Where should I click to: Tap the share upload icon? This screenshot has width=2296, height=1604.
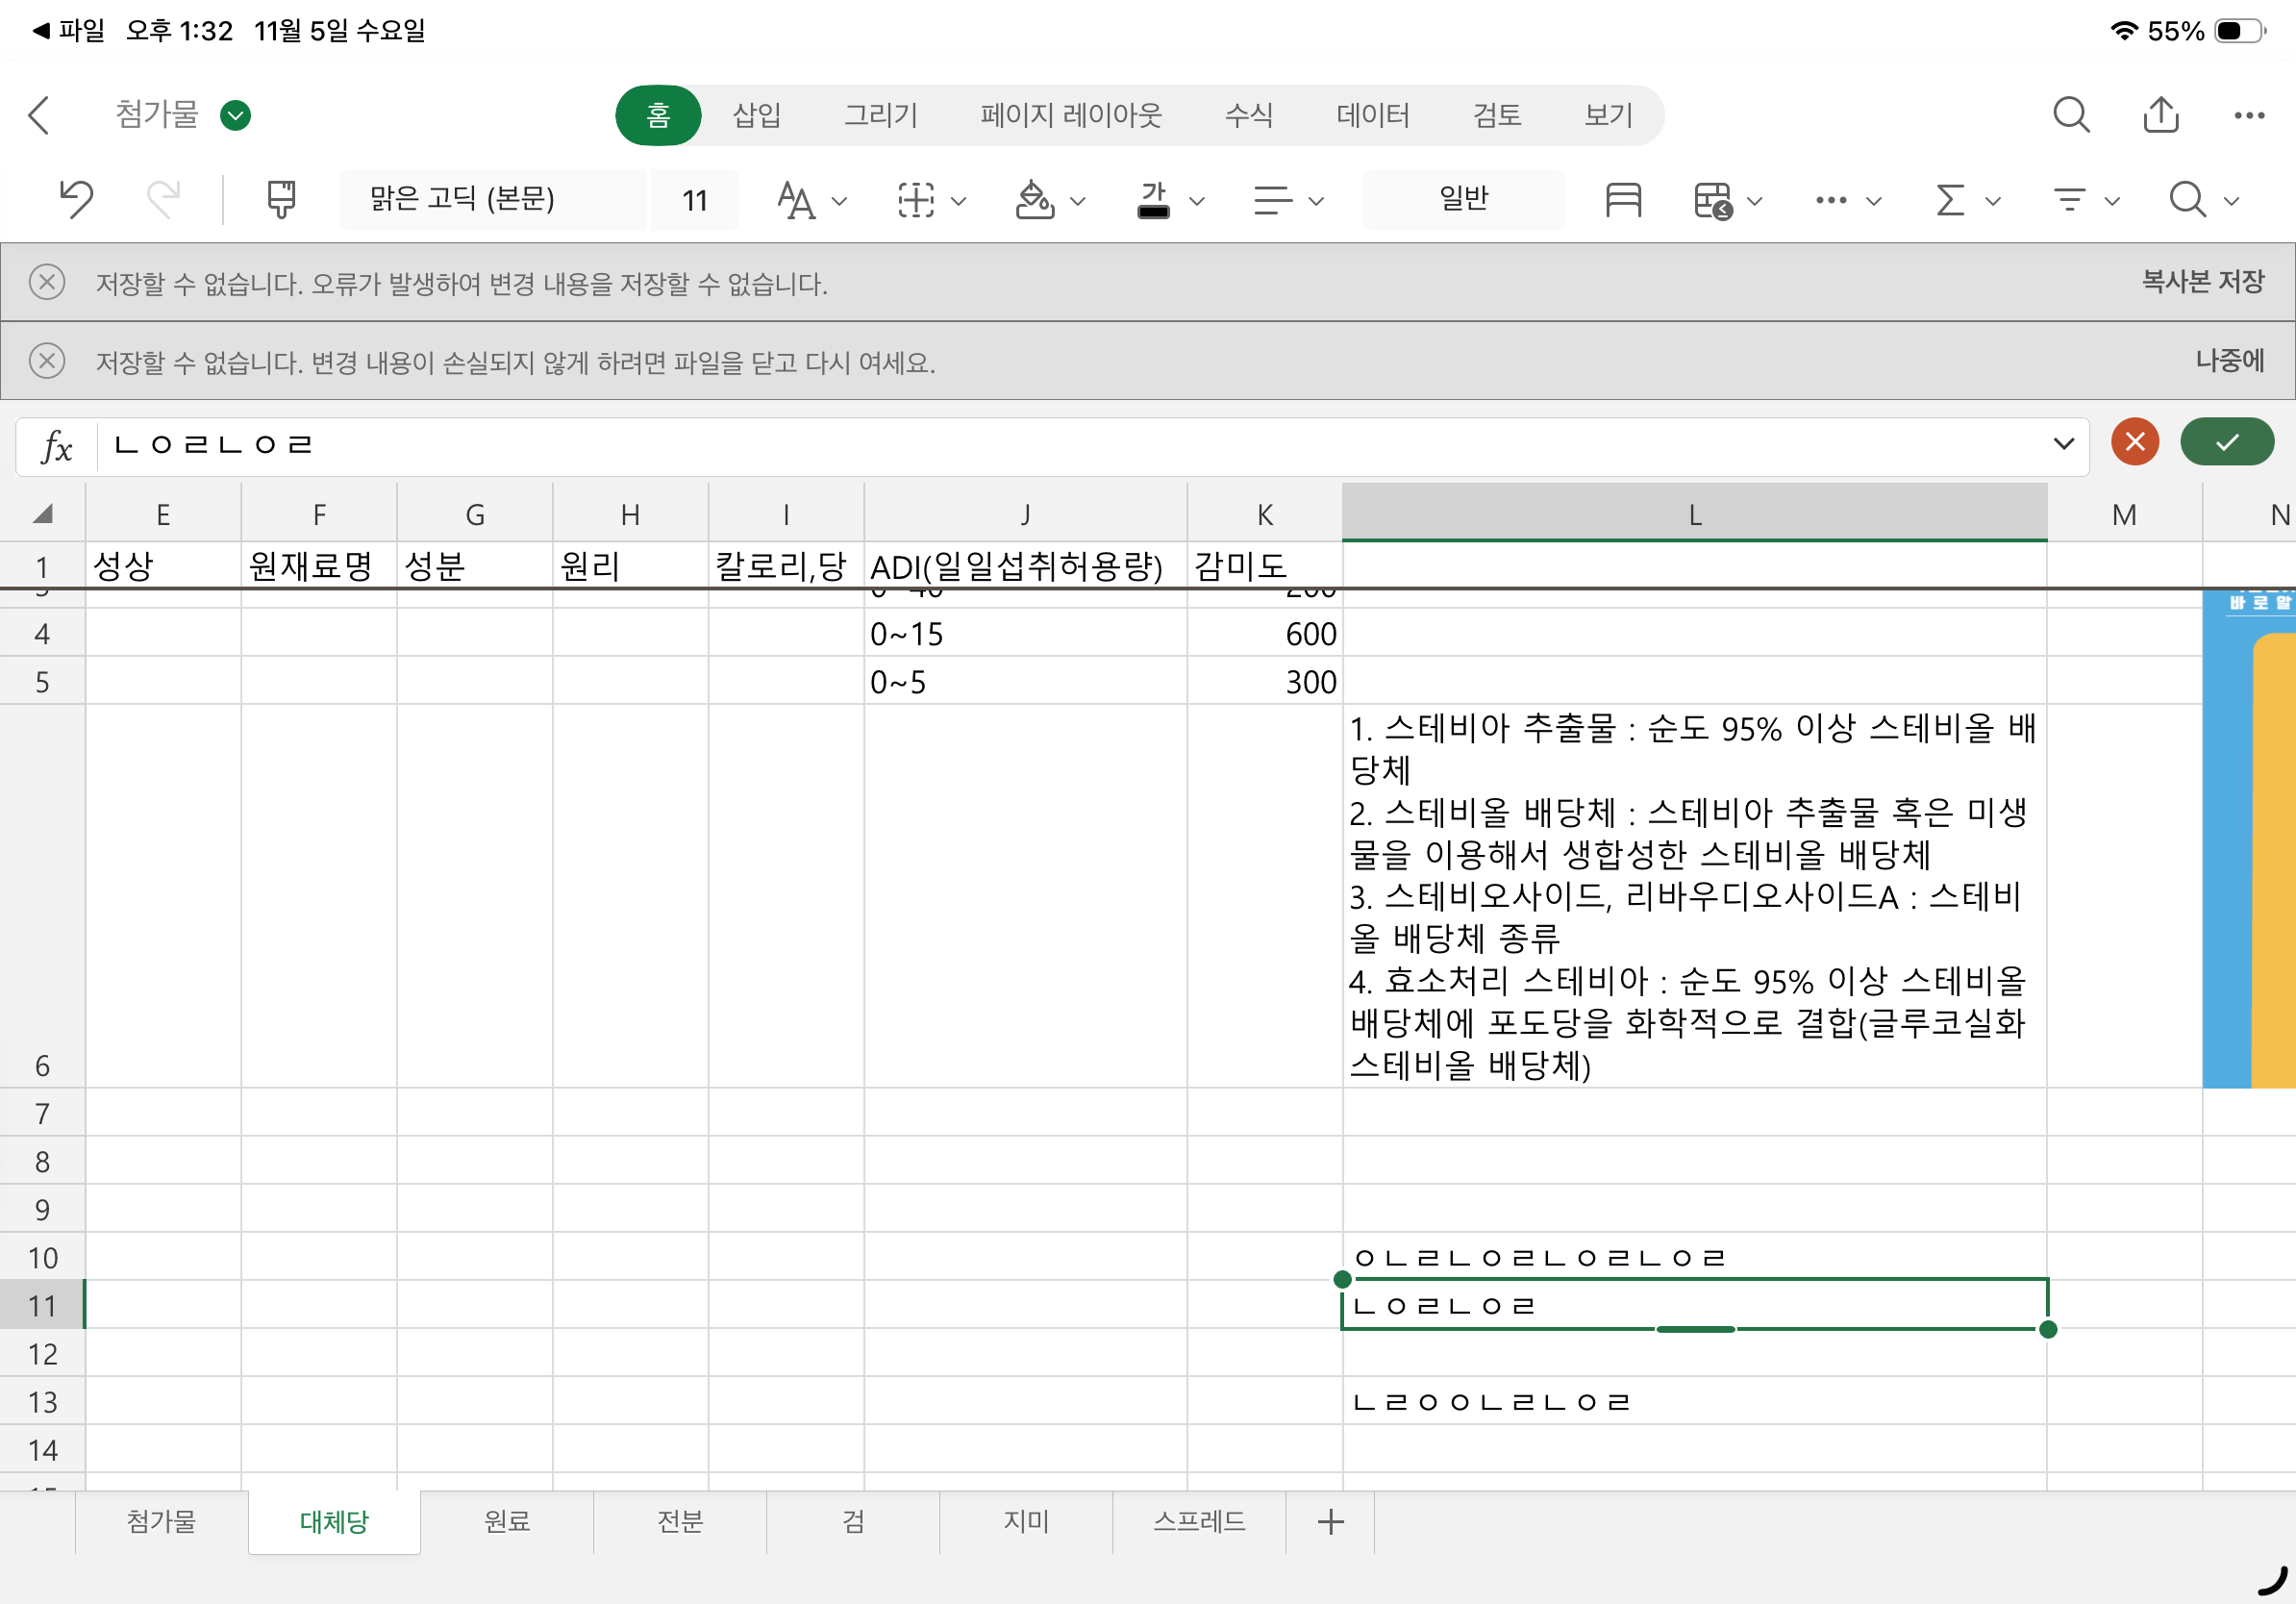(2160, 115)
